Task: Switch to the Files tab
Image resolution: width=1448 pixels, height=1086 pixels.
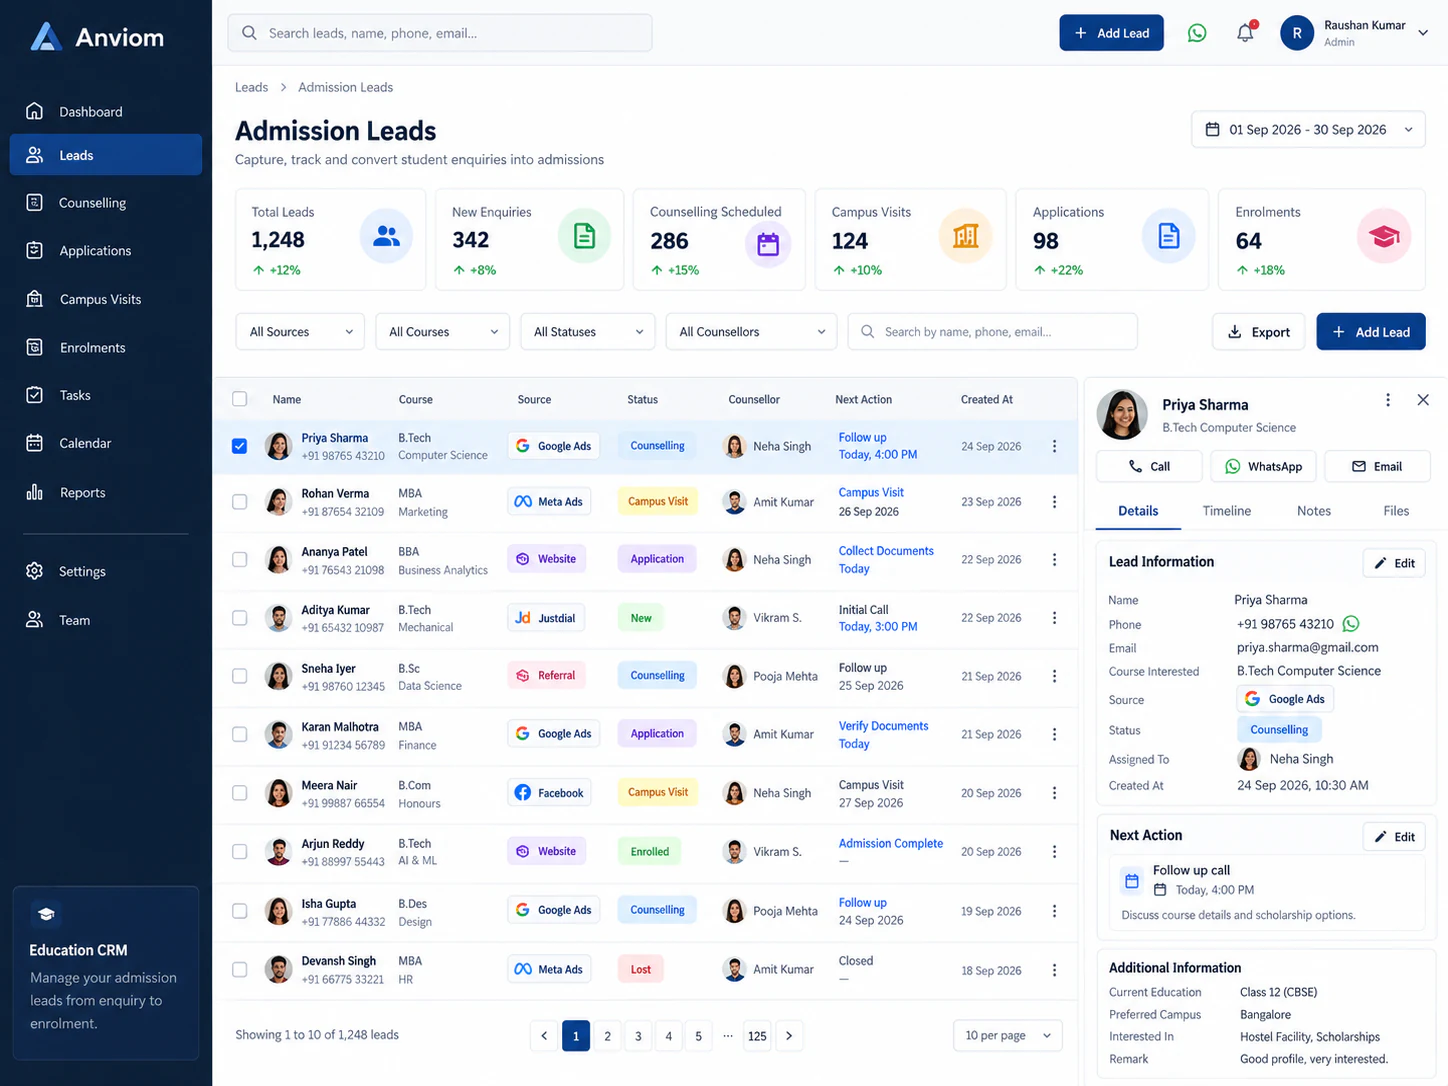Action: point(1396,511)
